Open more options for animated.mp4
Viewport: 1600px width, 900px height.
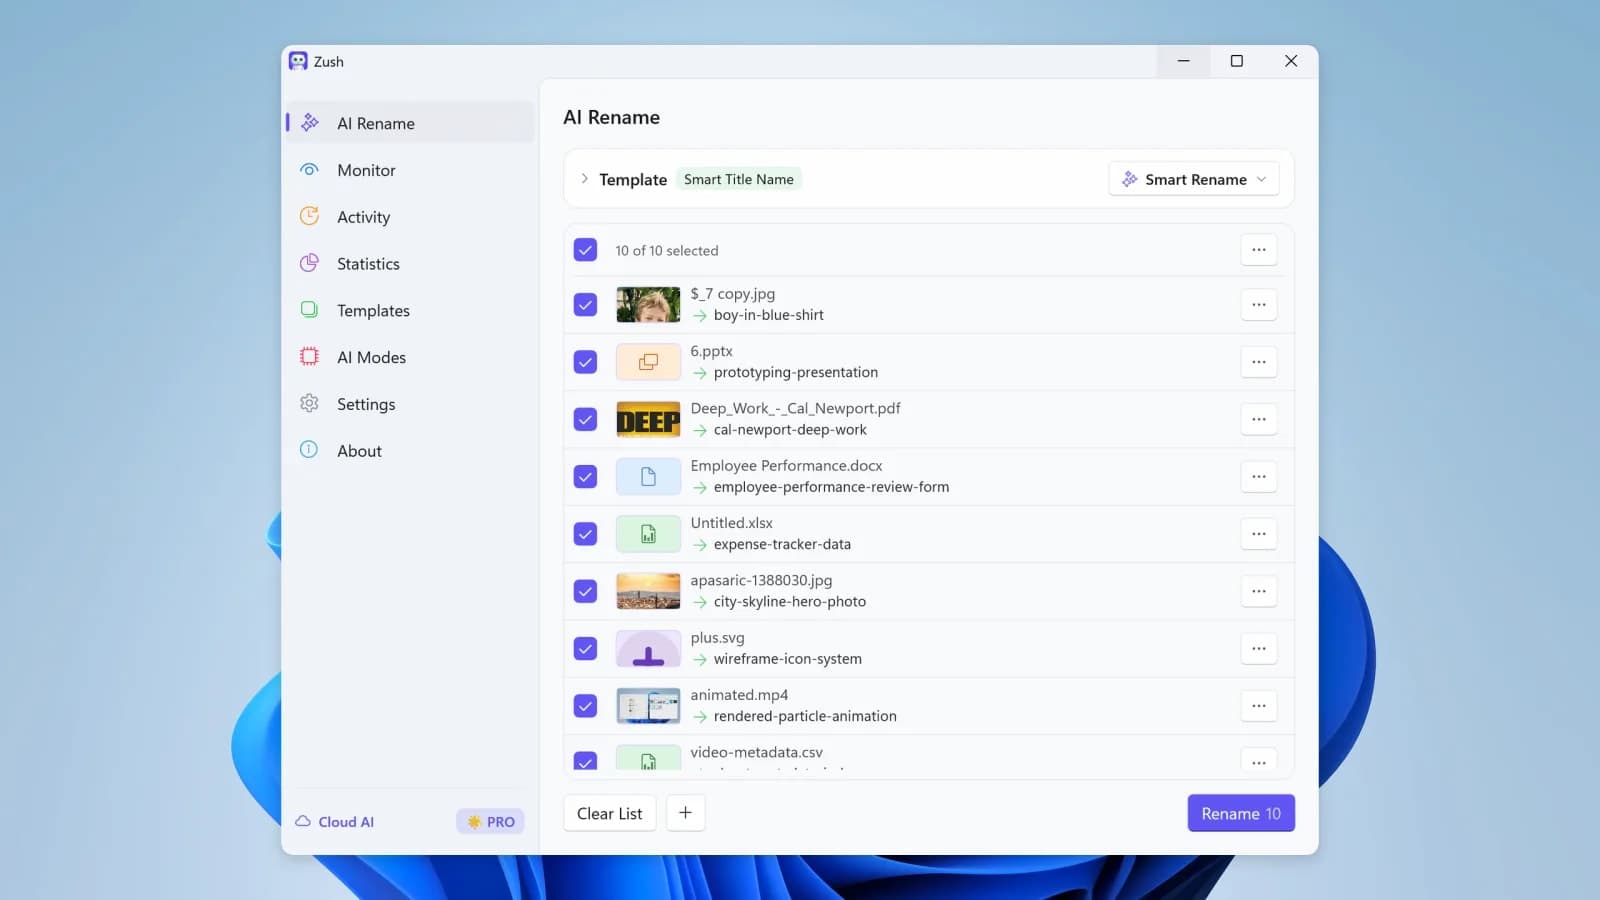pyautogui.click(x=1259, y=706)
